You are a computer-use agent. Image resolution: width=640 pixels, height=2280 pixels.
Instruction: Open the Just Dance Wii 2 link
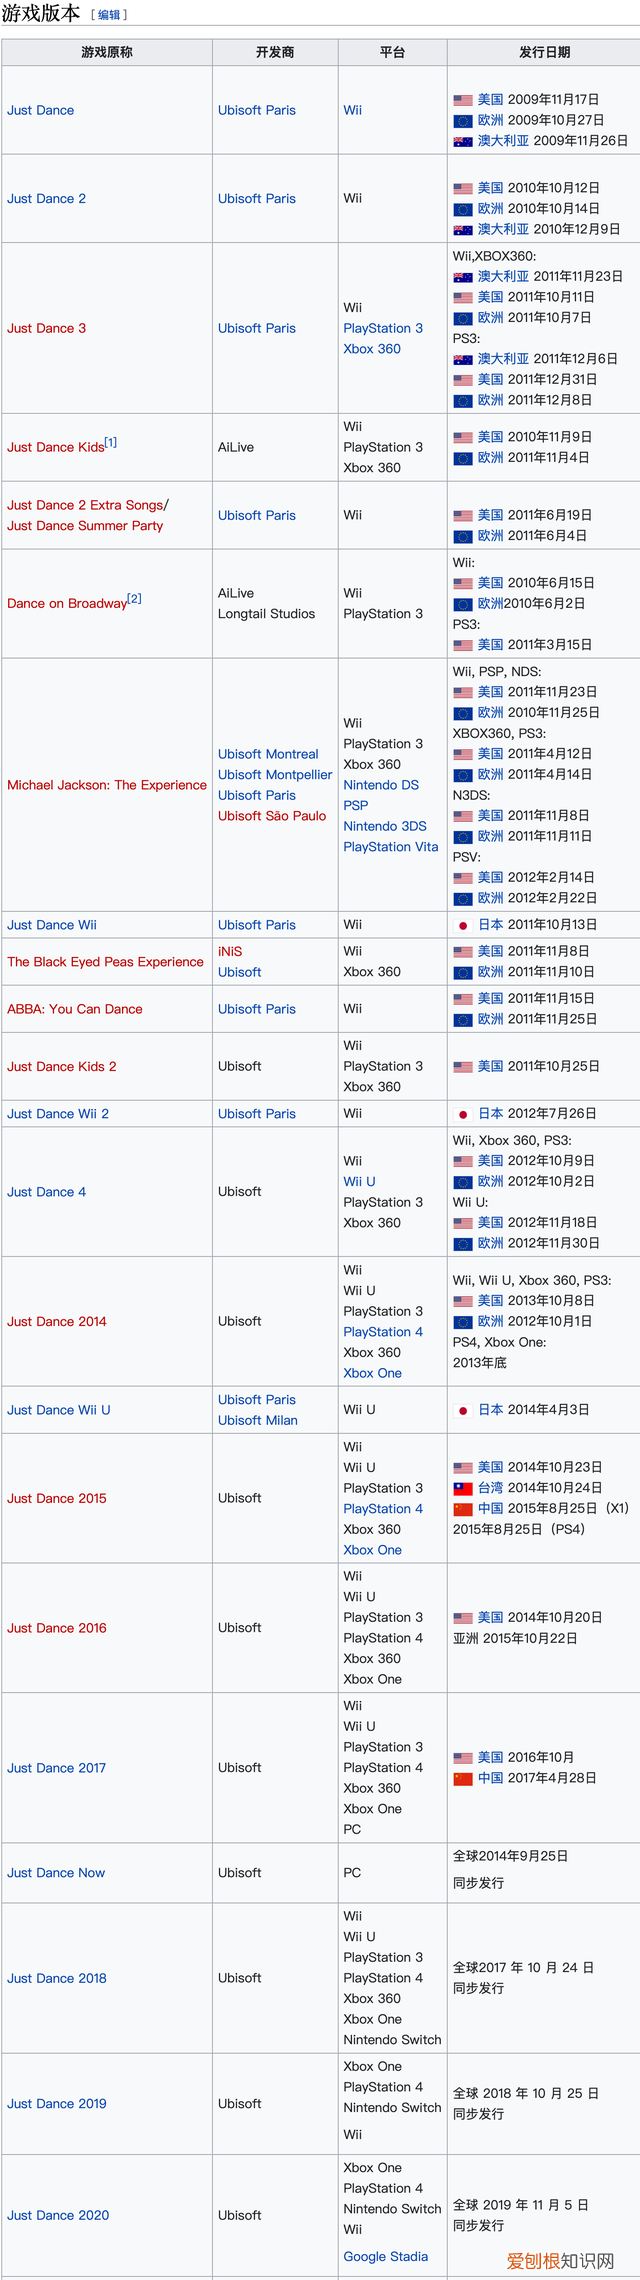pos(58,1113)
